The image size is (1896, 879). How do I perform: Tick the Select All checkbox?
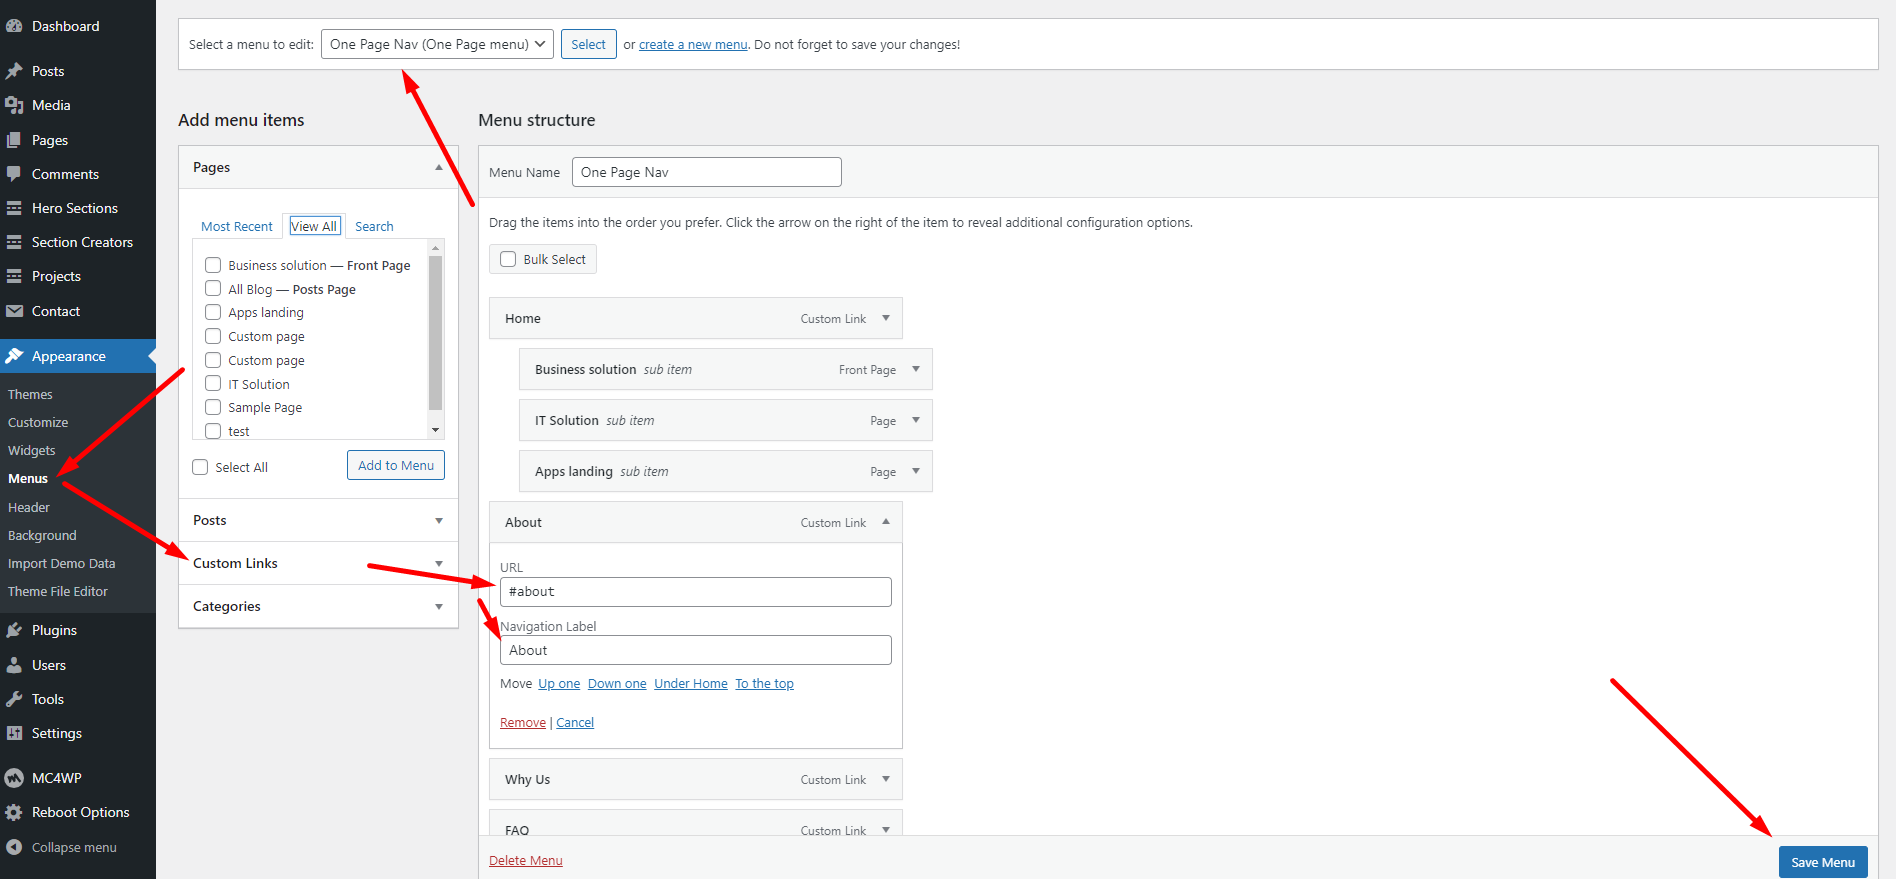click(200, 467)
